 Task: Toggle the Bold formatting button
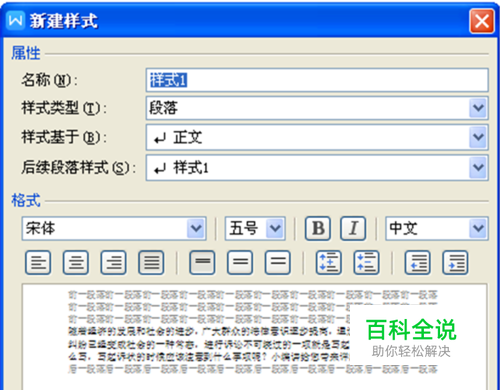pyautogui.click(x=318, y=229)
